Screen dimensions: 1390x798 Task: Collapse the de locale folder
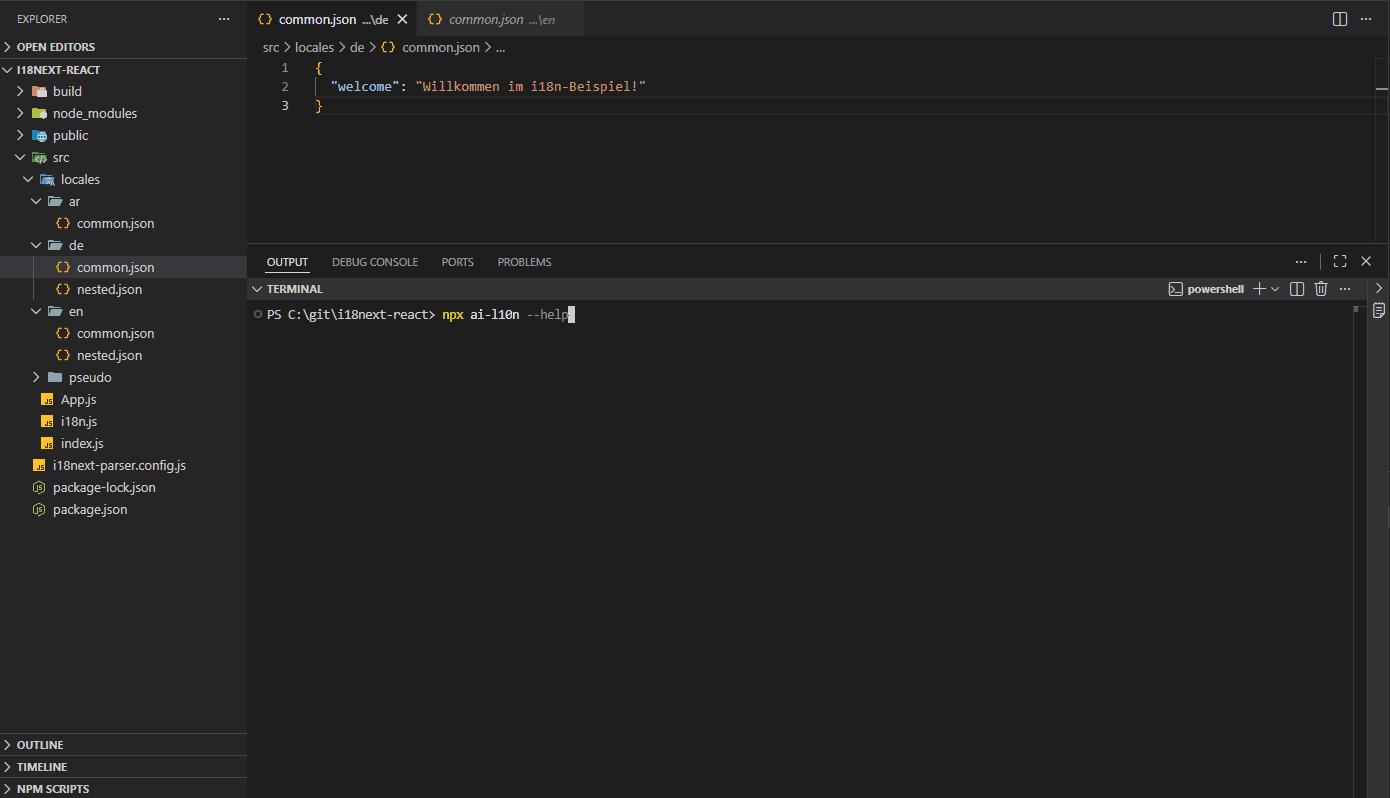(123, 245)
